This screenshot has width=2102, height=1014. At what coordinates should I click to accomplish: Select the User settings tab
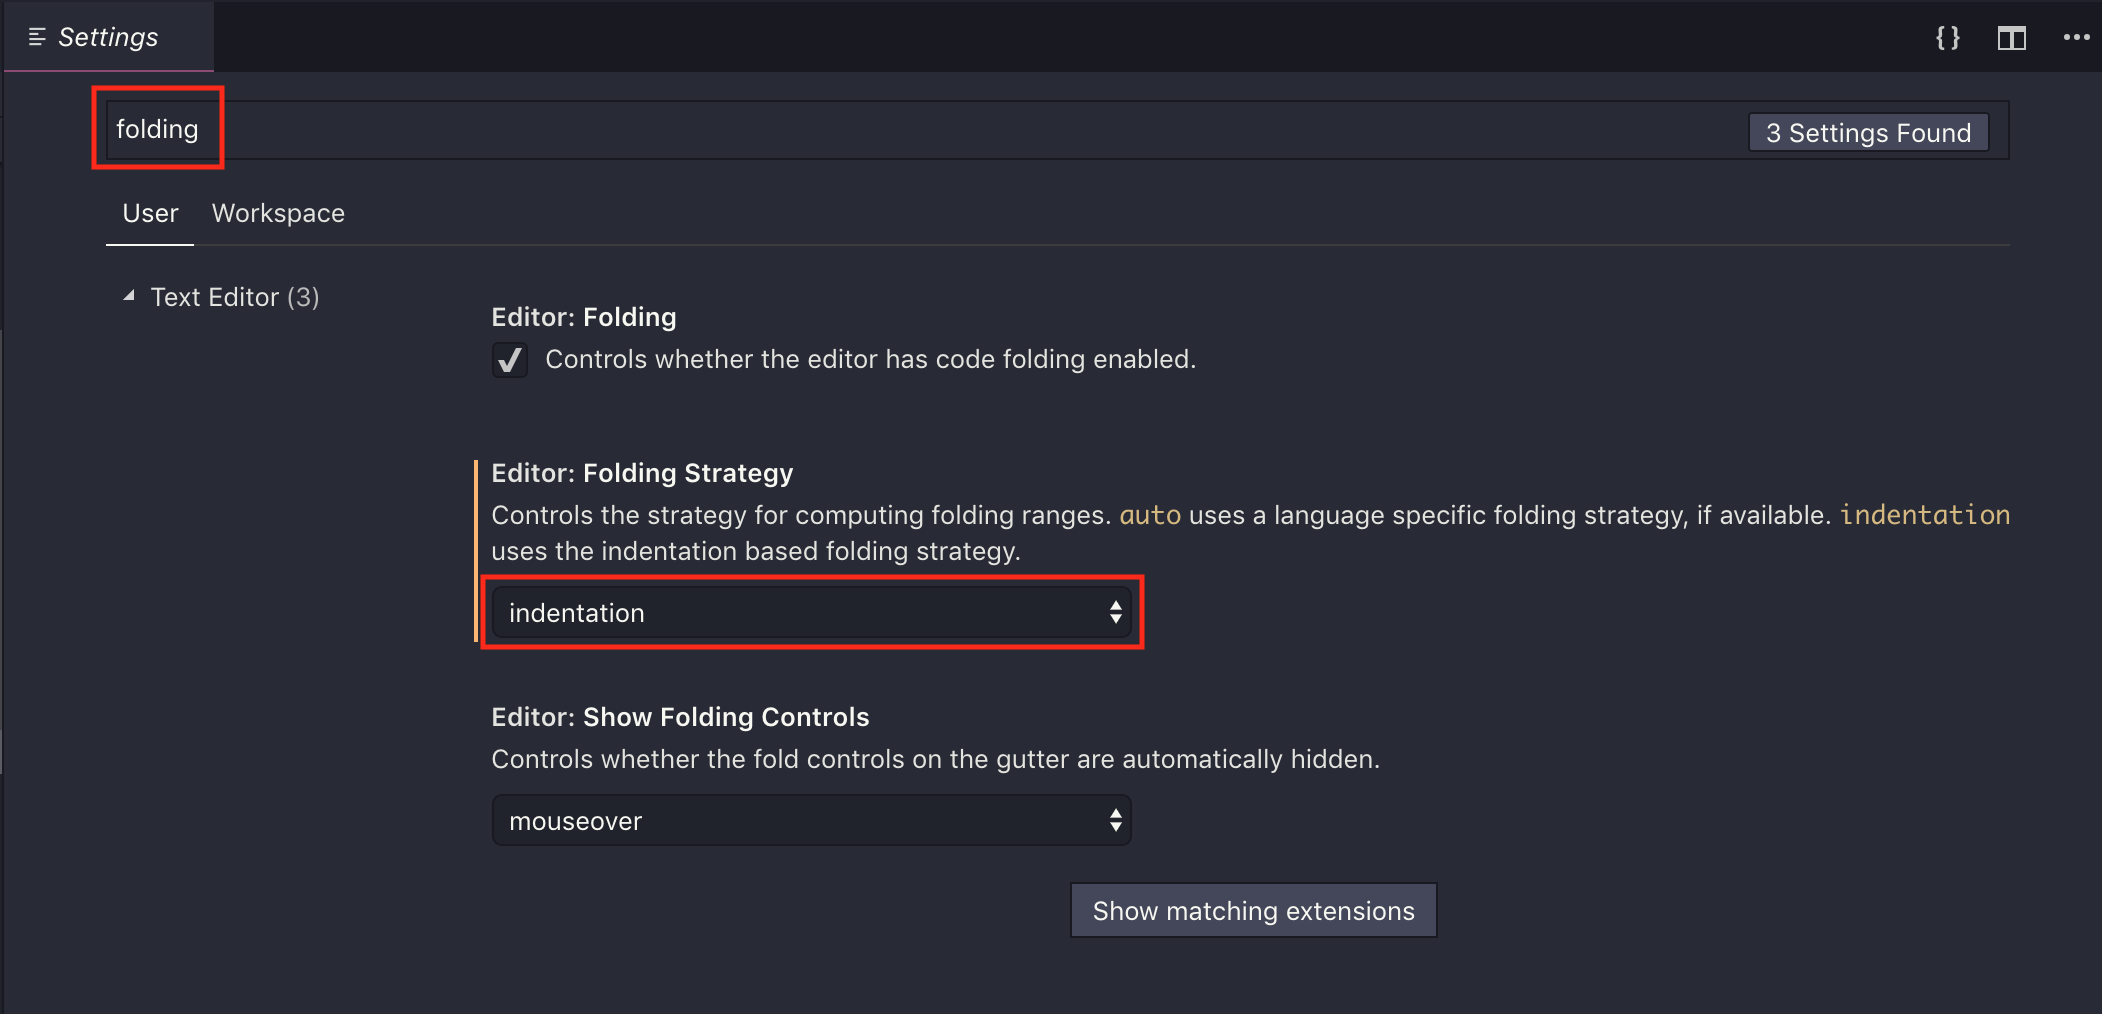tap(150, 213)
